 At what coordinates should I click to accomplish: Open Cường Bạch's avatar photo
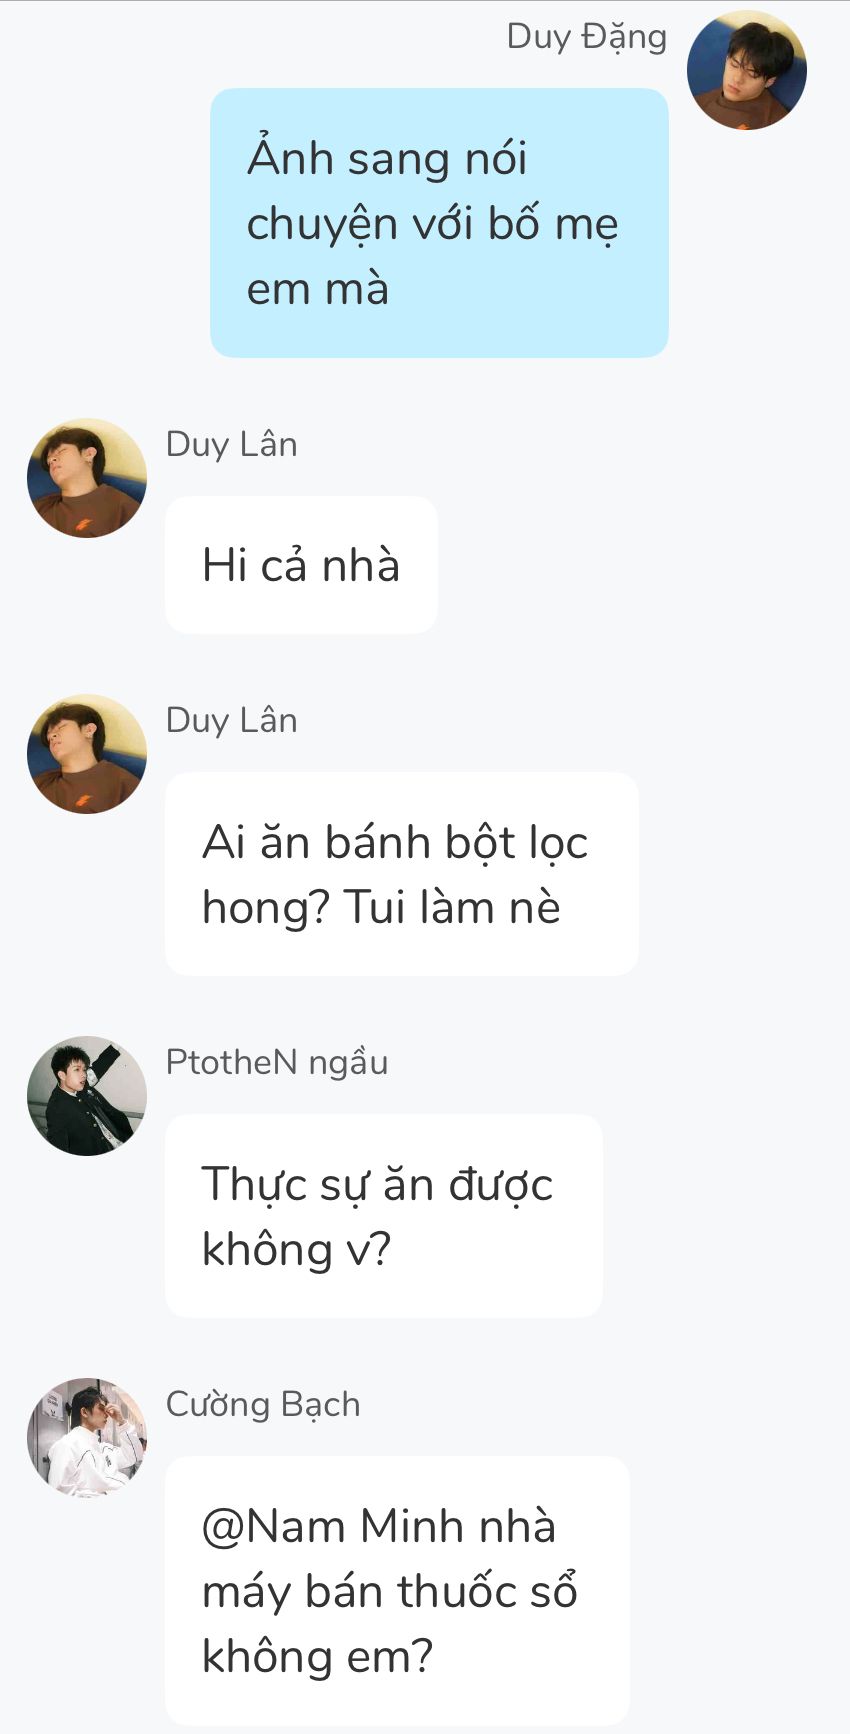tap(87, 1438)
